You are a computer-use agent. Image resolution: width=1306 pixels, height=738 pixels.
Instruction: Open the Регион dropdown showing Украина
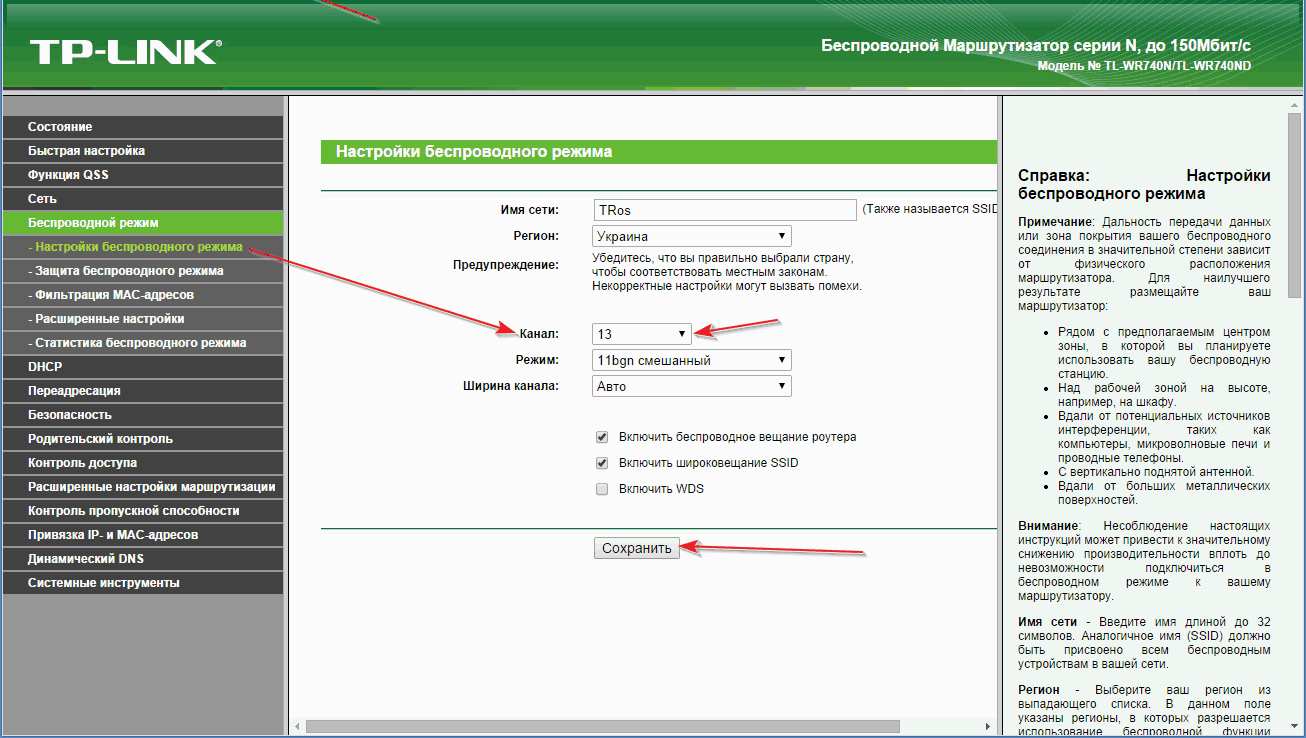(x=691, y=237)
